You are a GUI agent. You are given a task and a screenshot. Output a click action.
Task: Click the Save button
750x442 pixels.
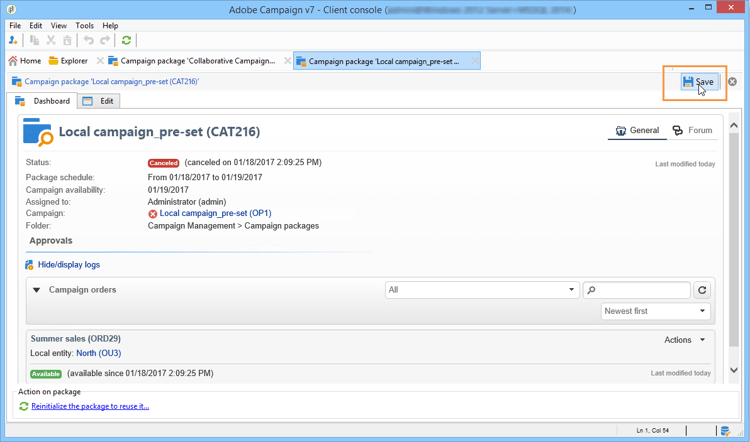point(699,82)
